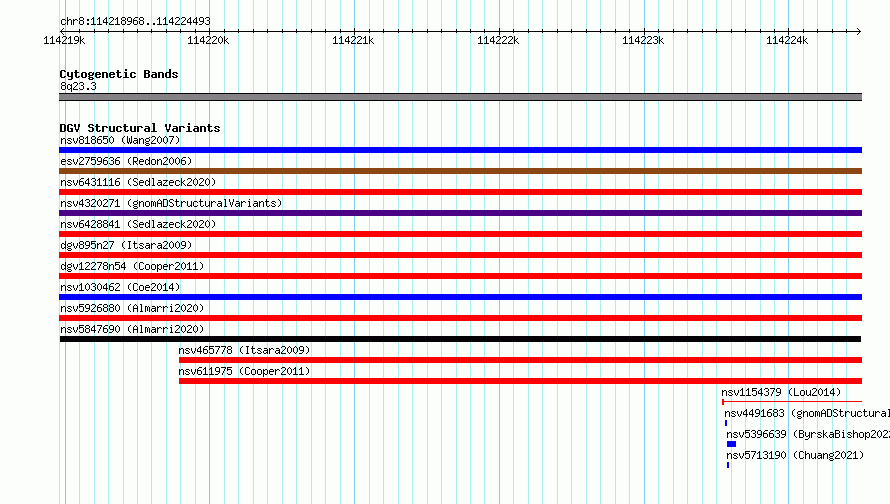Open the nsv1154379 (Lou2014) label
This screenshot has height=504, width=890.
[x=781, y=392]
